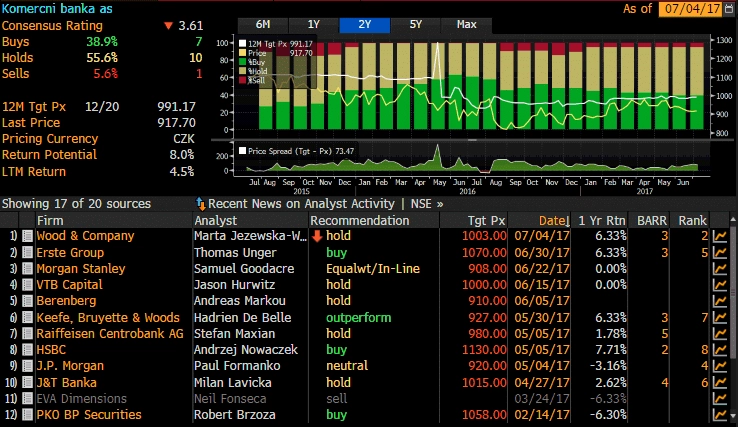Click the analyst table scrollbar down arrow
Viewport: 738px width, 427px height.
pyautogui.click(x=733, y=416)
